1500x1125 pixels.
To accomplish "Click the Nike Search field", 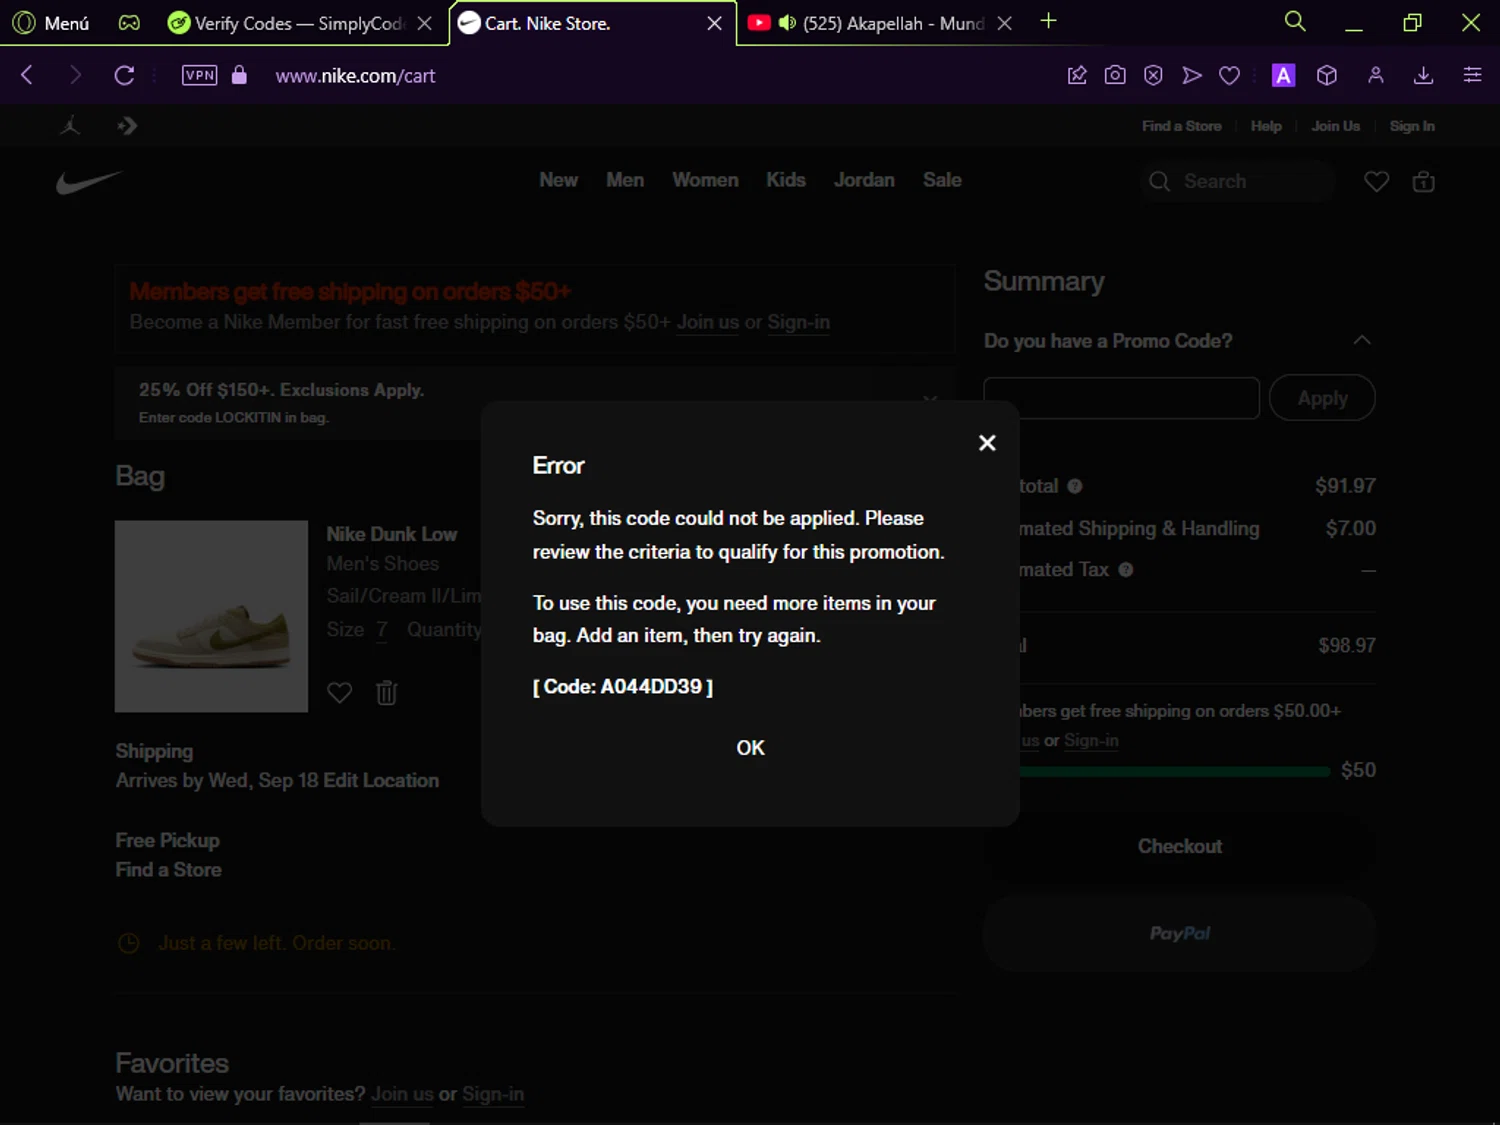I will pos(1238,181).
